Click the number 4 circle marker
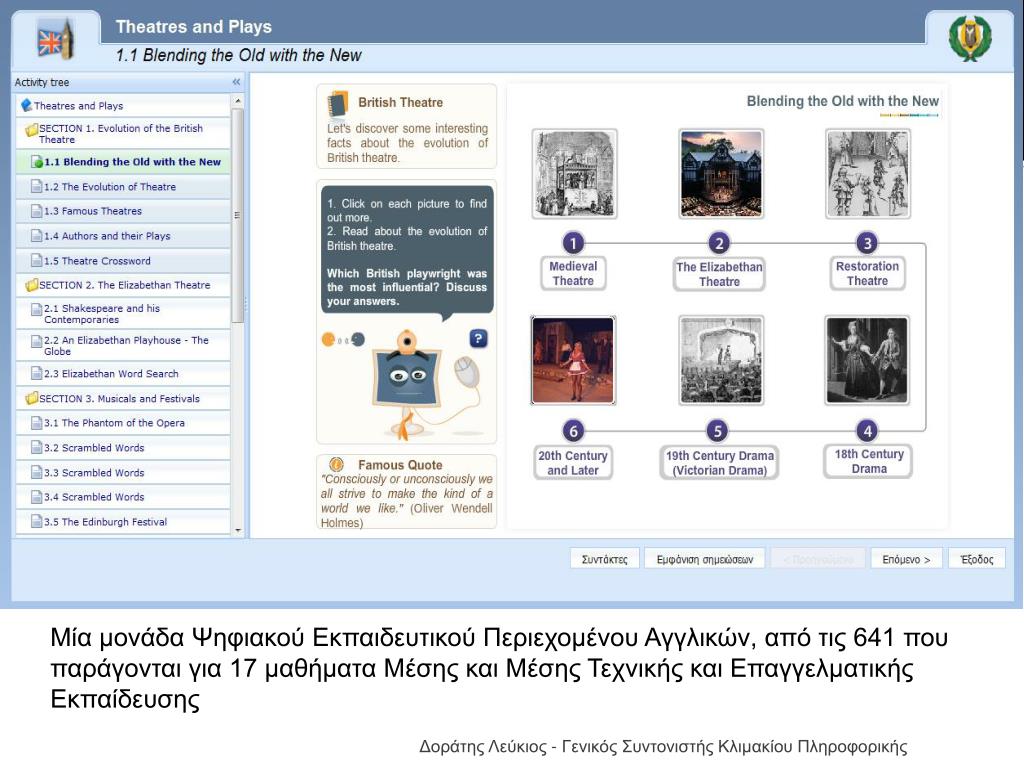 pos(867,431)
